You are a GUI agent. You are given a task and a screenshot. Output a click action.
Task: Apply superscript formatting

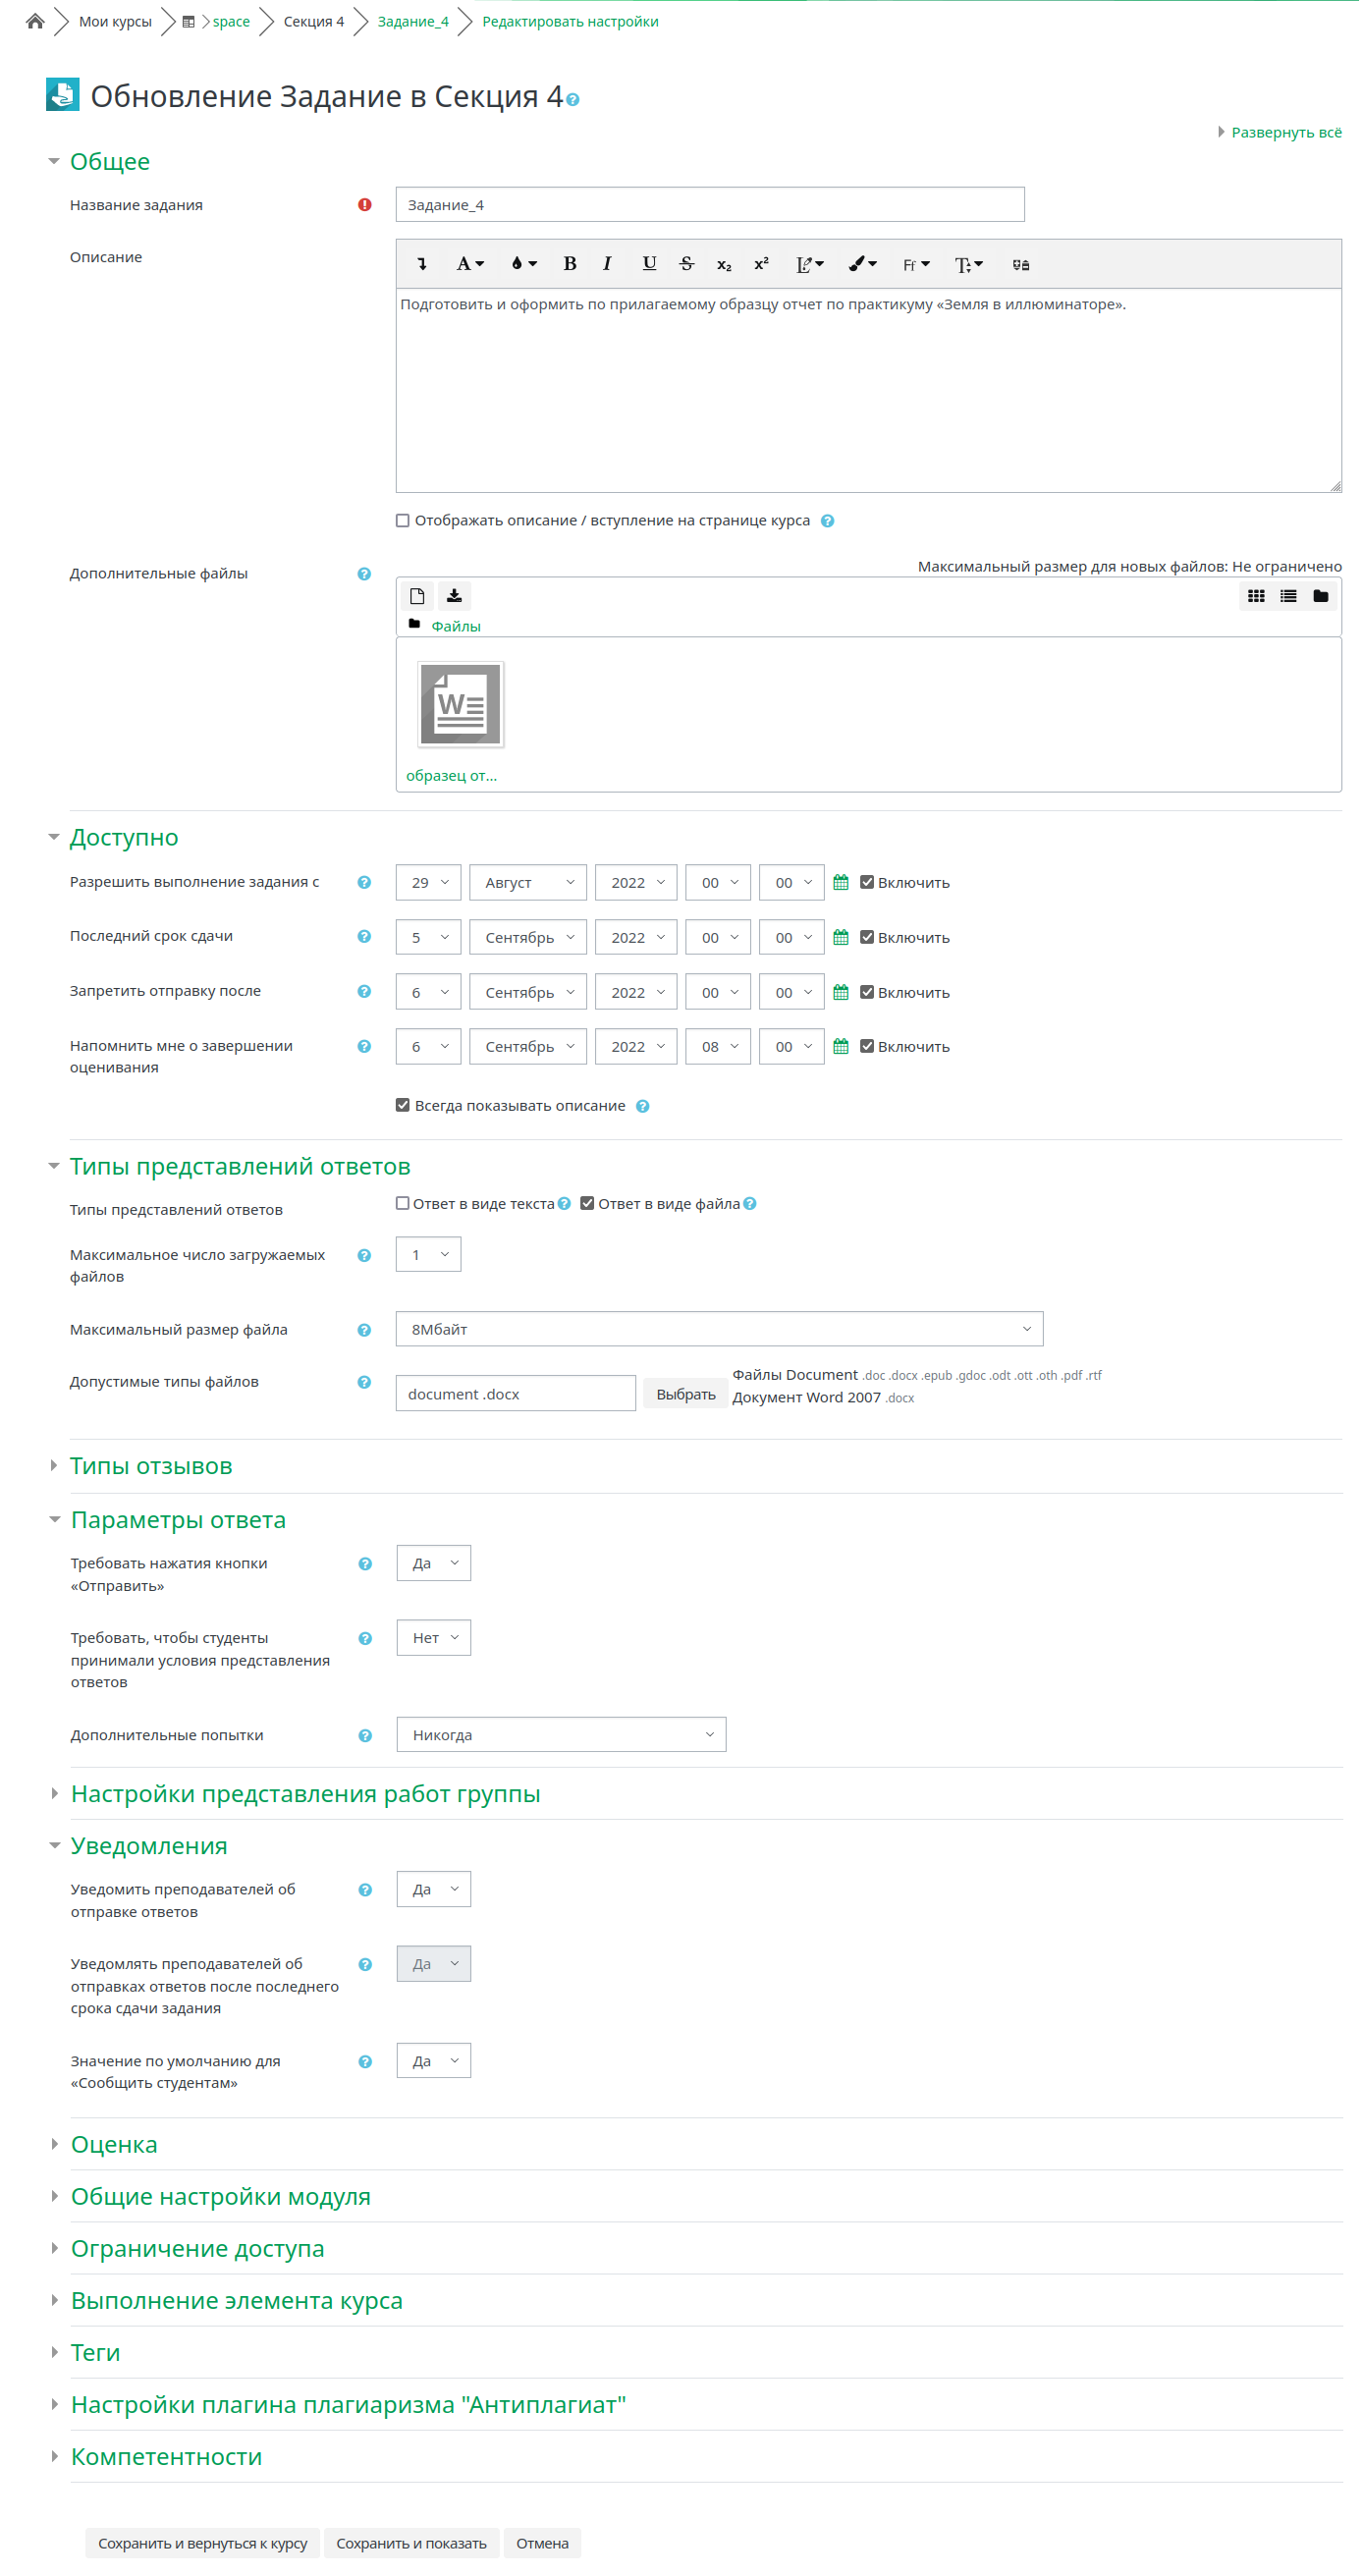761,264
